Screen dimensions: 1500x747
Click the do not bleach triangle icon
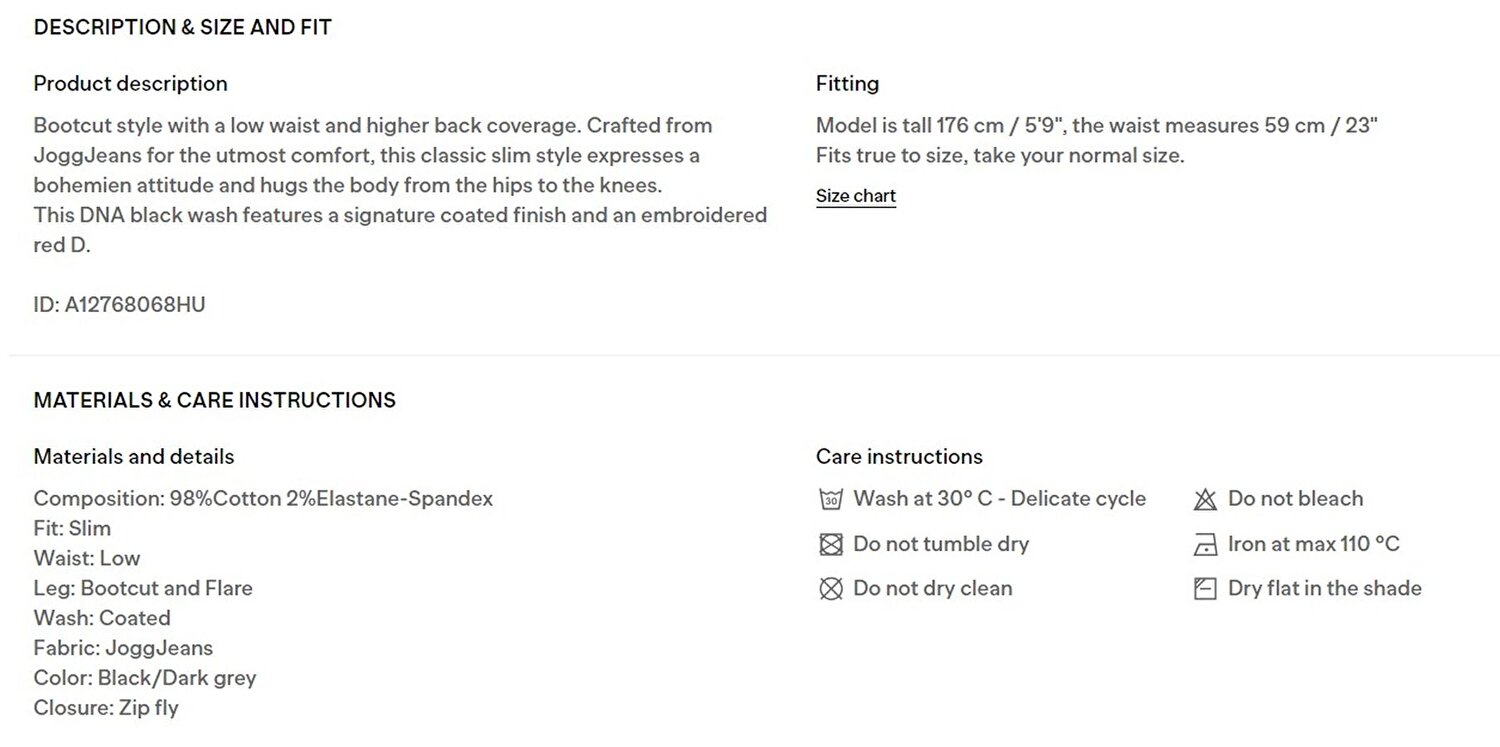[1205, 499]
